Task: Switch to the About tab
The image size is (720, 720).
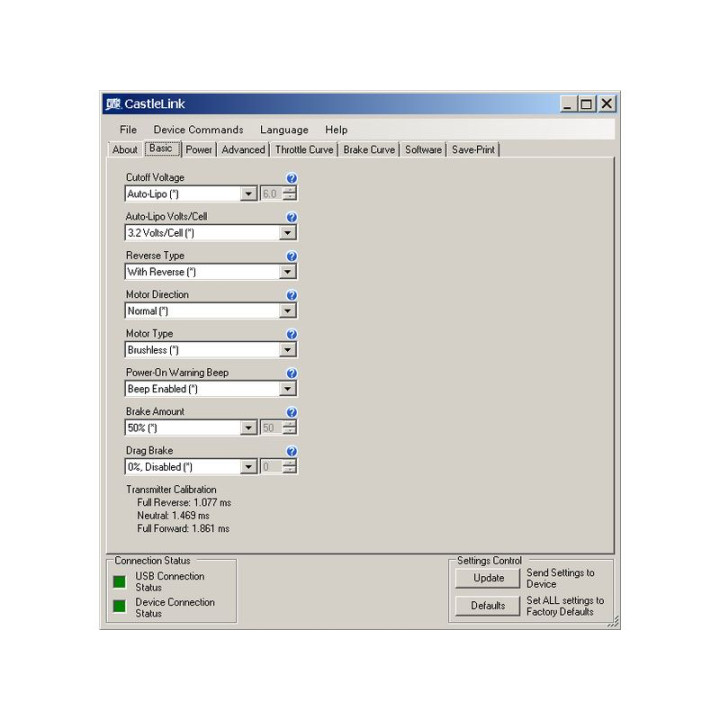Action: click(125, 150)
